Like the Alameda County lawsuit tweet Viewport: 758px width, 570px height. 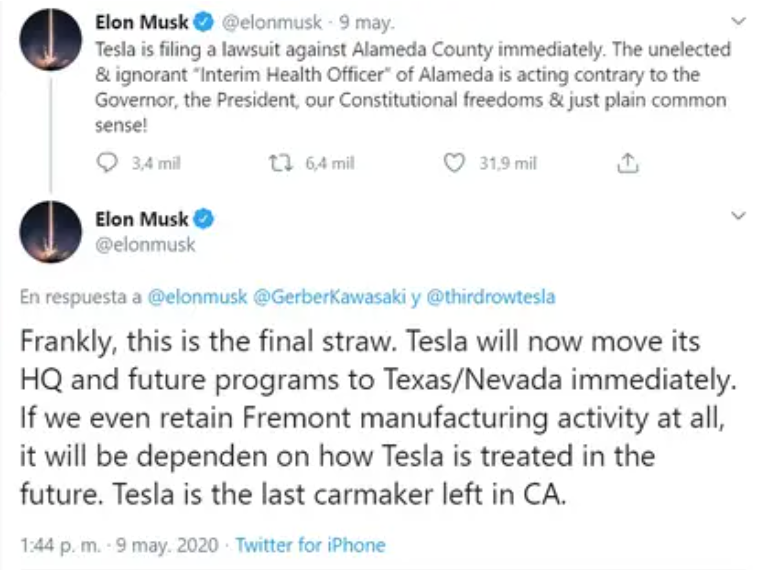(455, 163)
